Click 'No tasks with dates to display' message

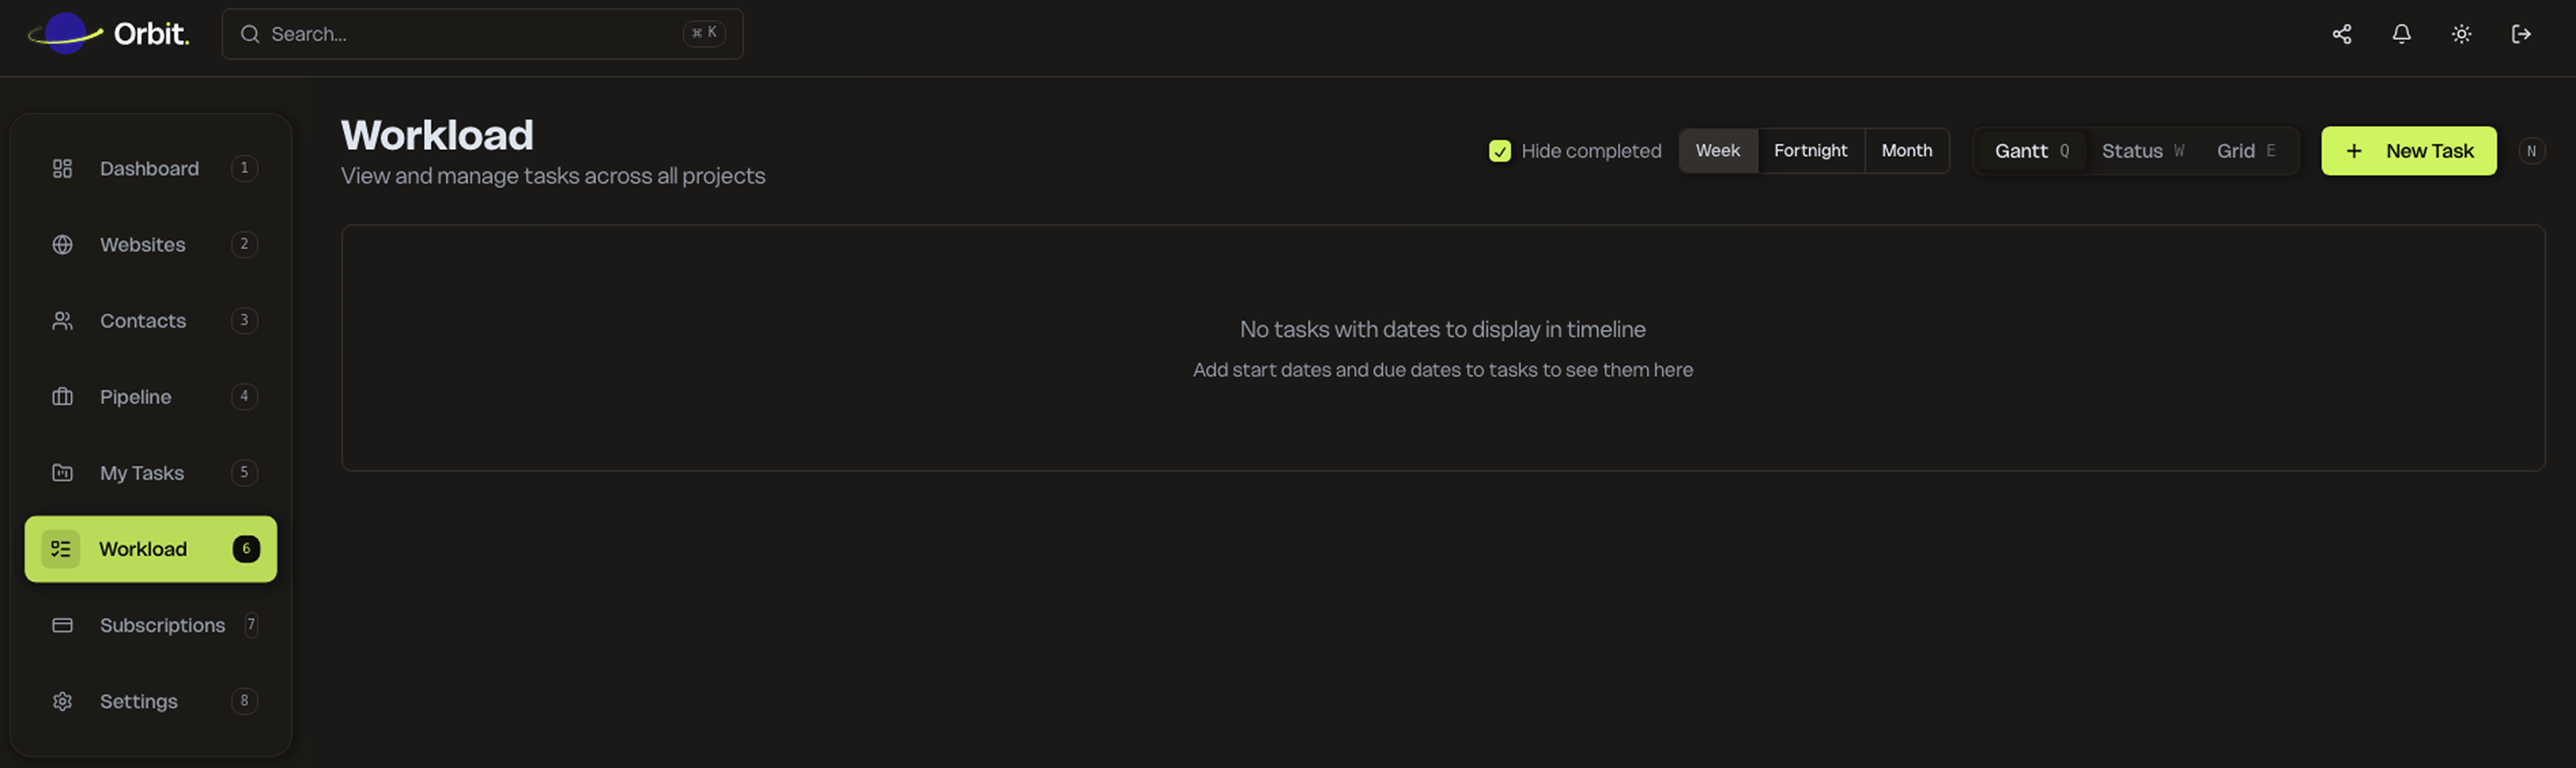[1442, 329]
